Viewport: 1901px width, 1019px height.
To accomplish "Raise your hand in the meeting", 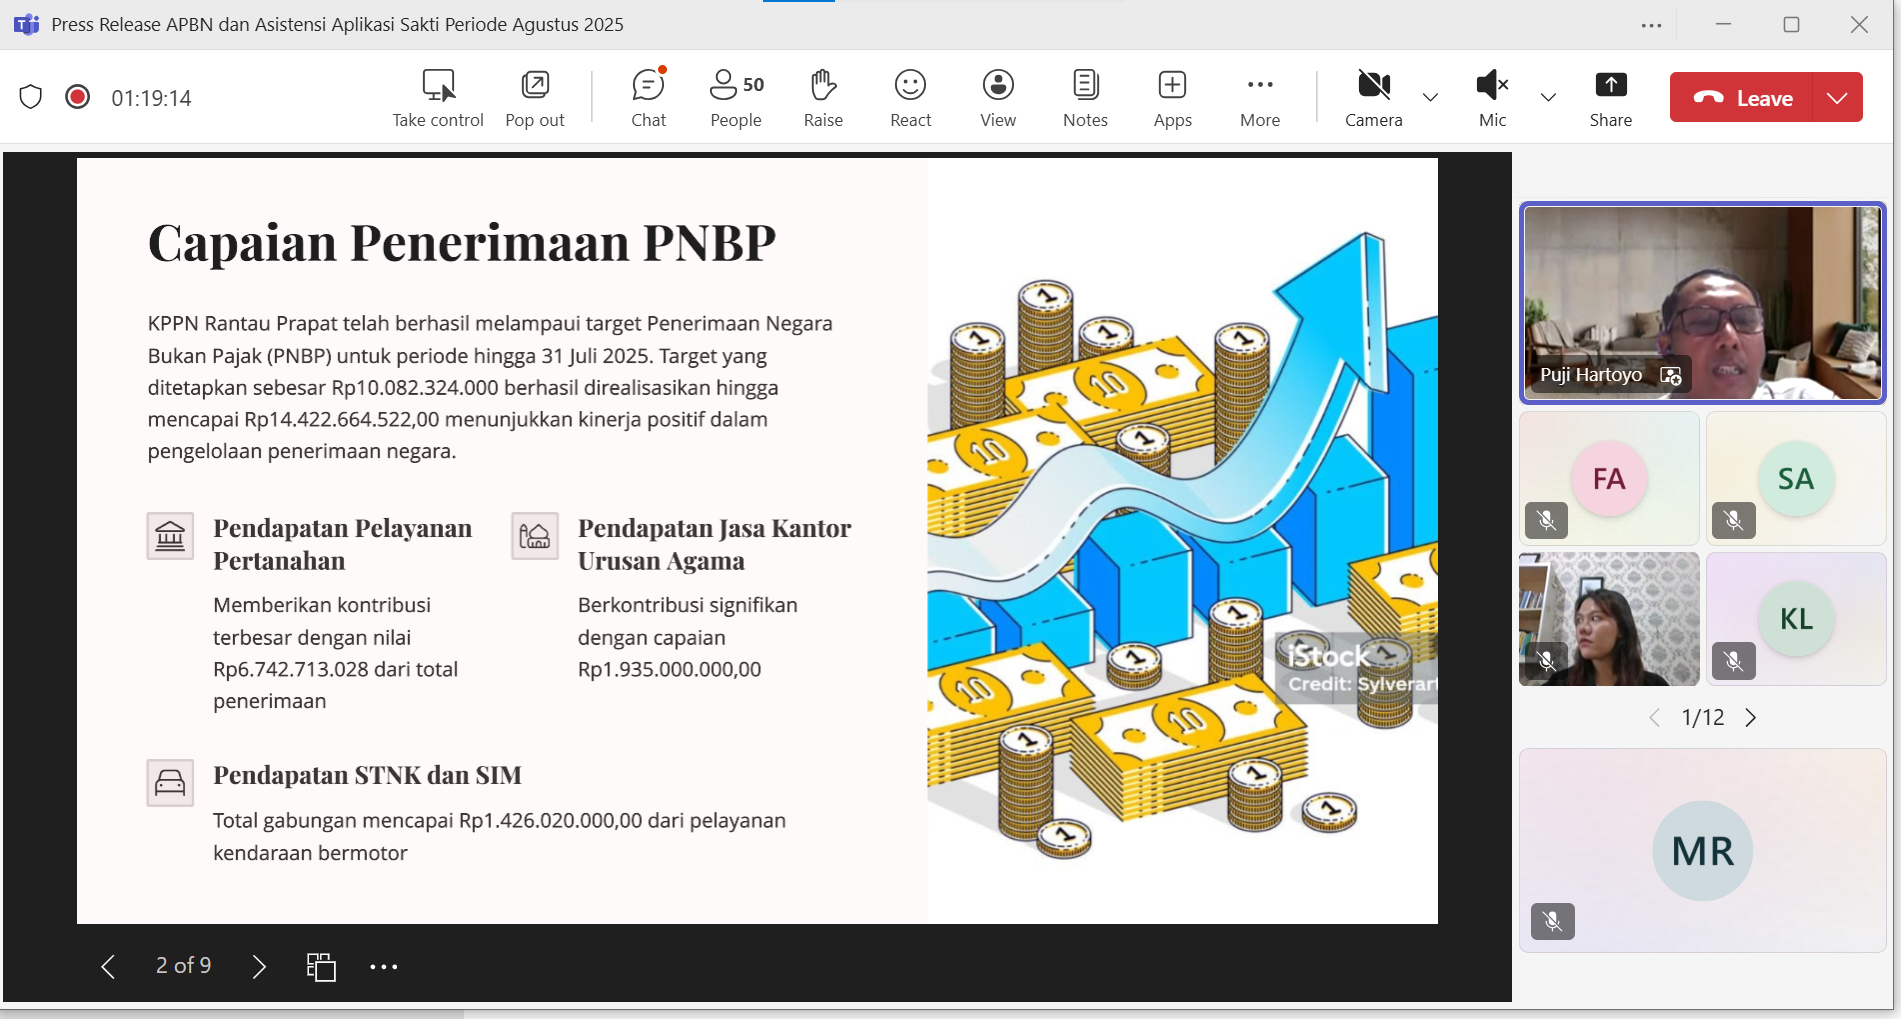I will tap(823, 98).
